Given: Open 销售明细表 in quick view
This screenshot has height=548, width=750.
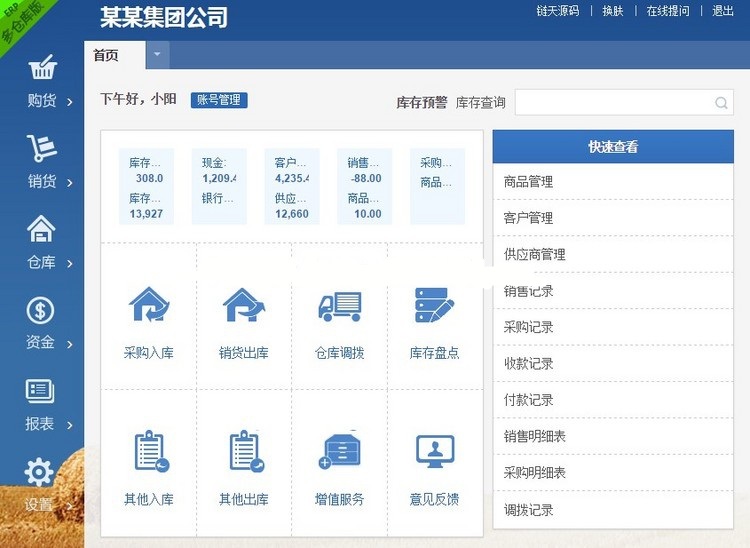Looking at the screenshot, I should click(x=613, y=436).
